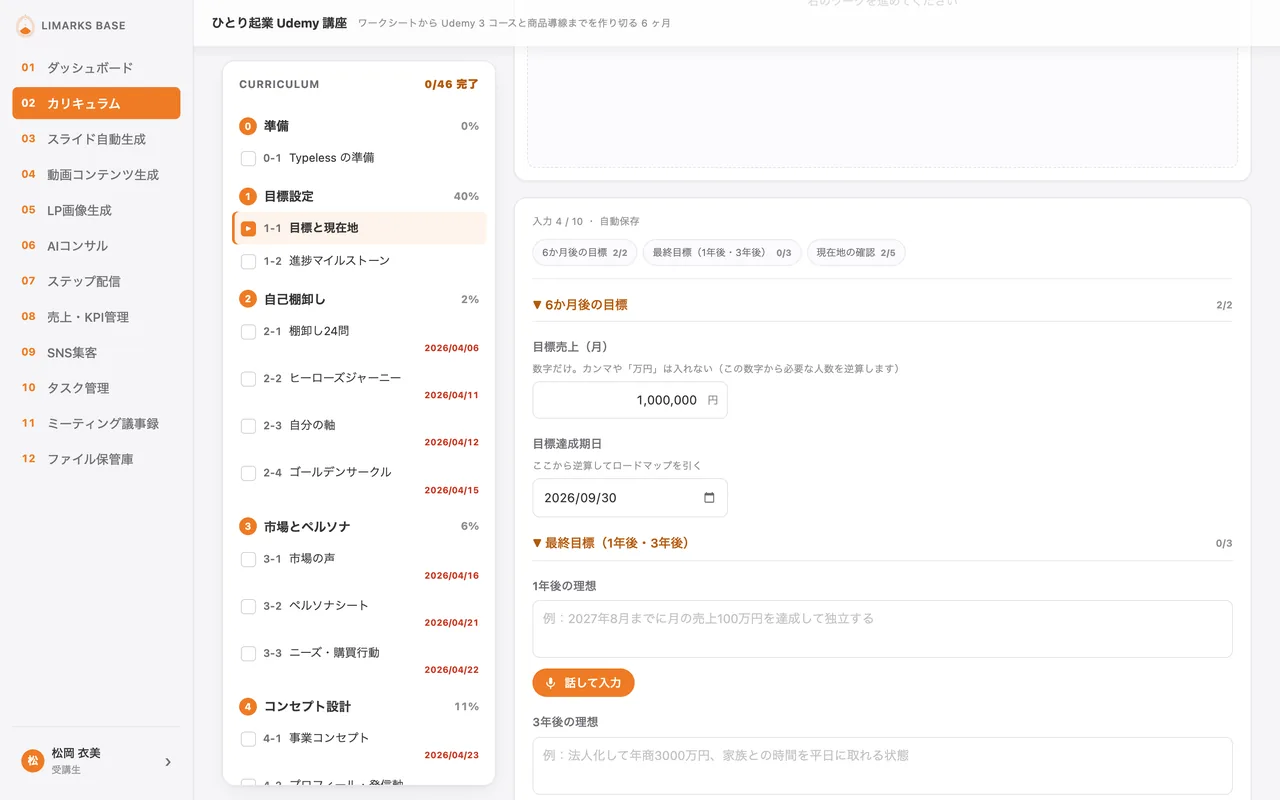Click the LIMARKS BASE logo icon
This screenshot has height=800, width=1280.
(x=26, y=26)
